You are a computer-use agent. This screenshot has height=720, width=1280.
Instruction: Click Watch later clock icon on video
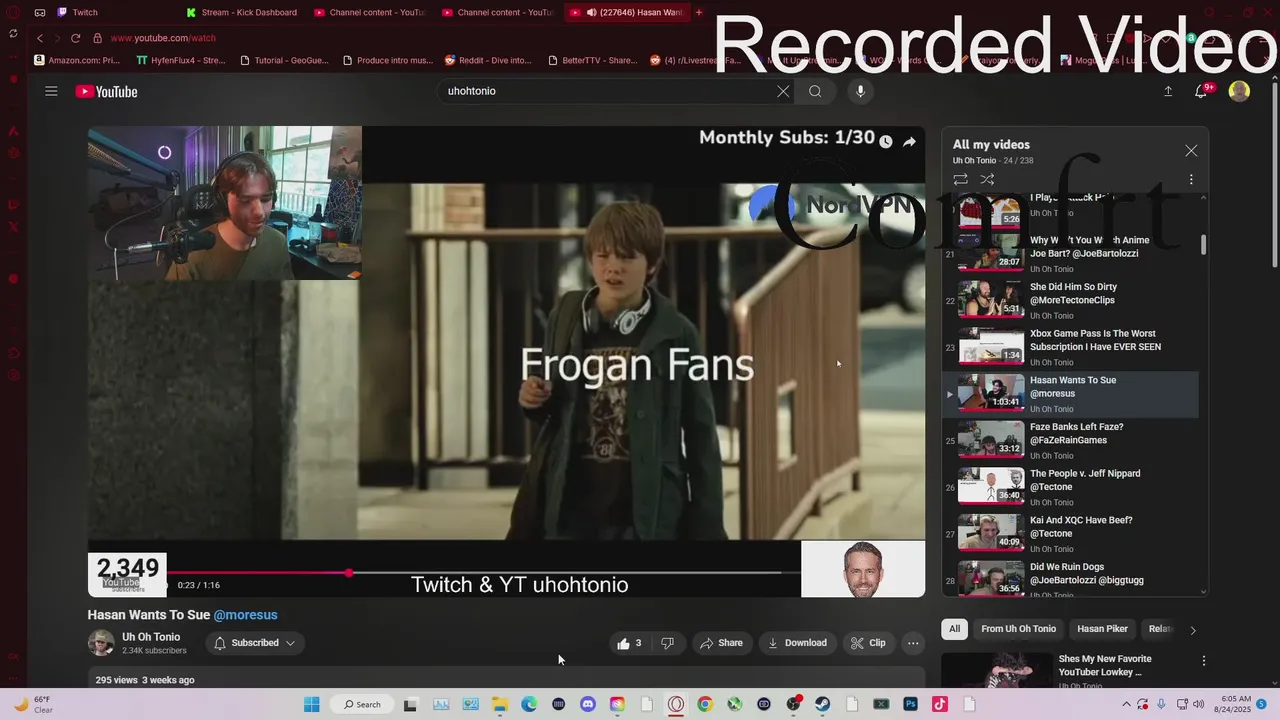(x=885, y=142)
